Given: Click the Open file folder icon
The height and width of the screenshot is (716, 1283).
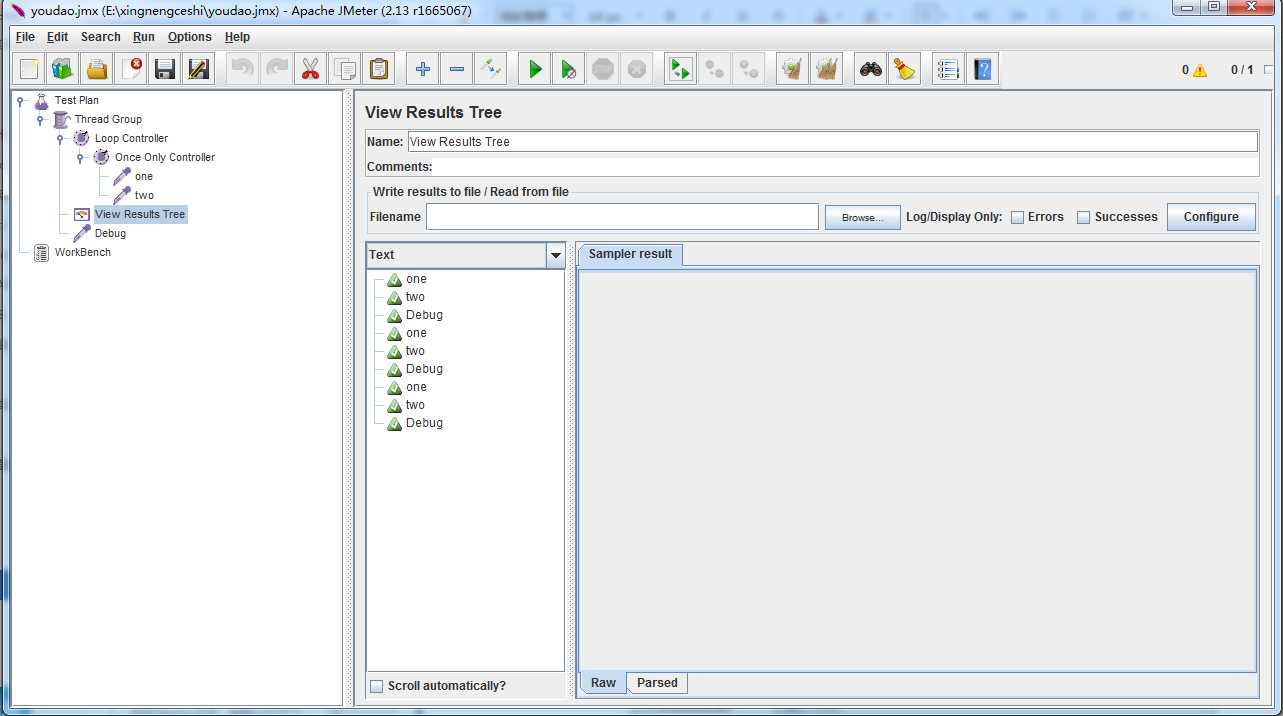Looking at the screenshot, I should (x=96, y=69).
